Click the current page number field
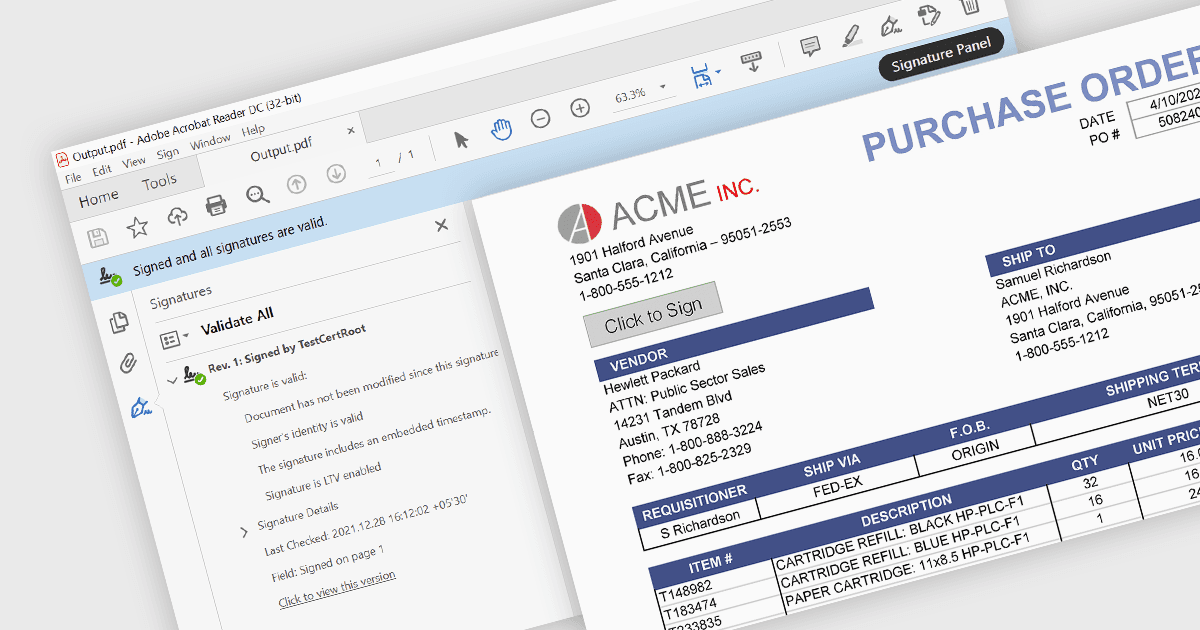The image size is (1200, 630). [379, 162]
